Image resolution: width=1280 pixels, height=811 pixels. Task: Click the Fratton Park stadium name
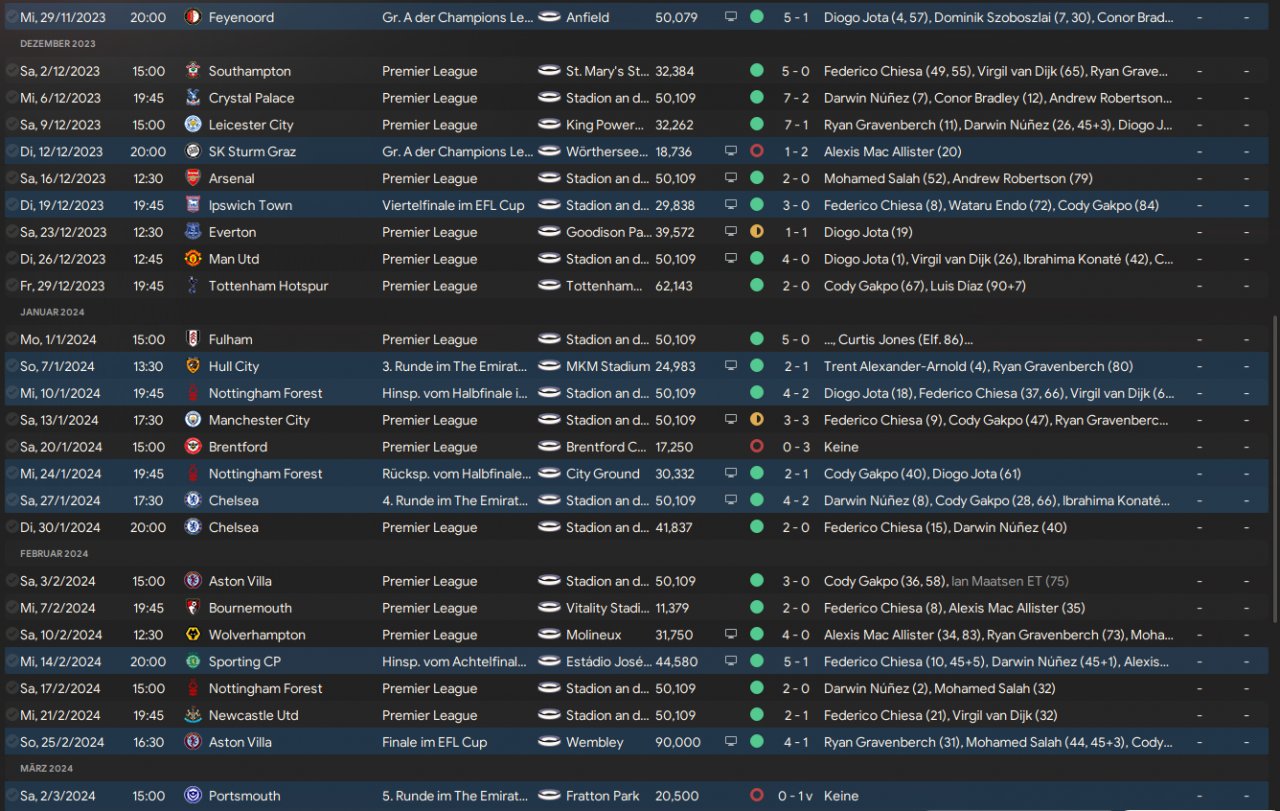(602, 796)
